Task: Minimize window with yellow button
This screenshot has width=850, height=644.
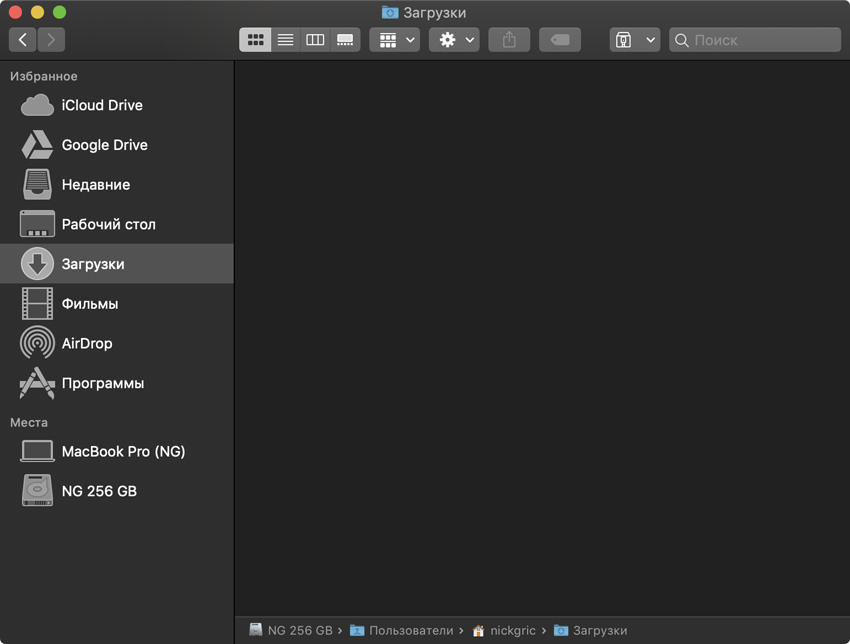Action: [x=37, y=12]
